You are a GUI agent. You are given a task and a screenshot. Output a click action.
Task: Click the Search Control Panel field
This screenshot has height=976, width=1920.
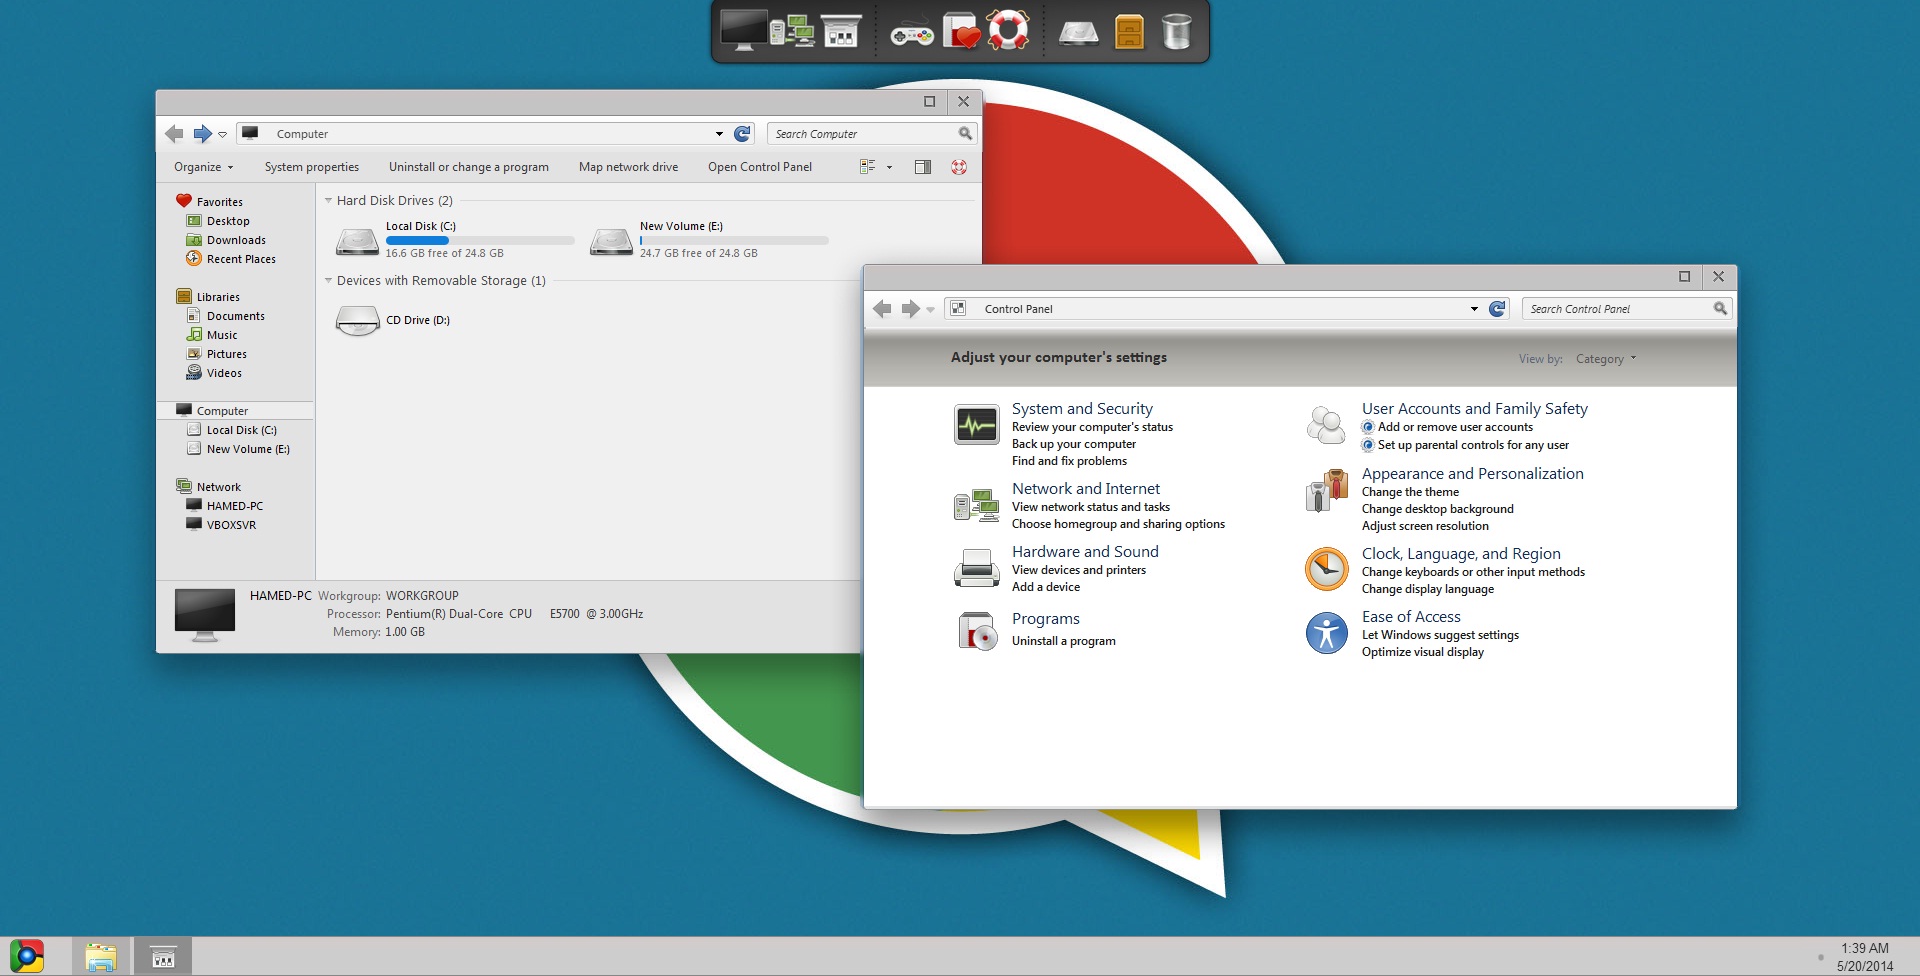coord(1617,309)
